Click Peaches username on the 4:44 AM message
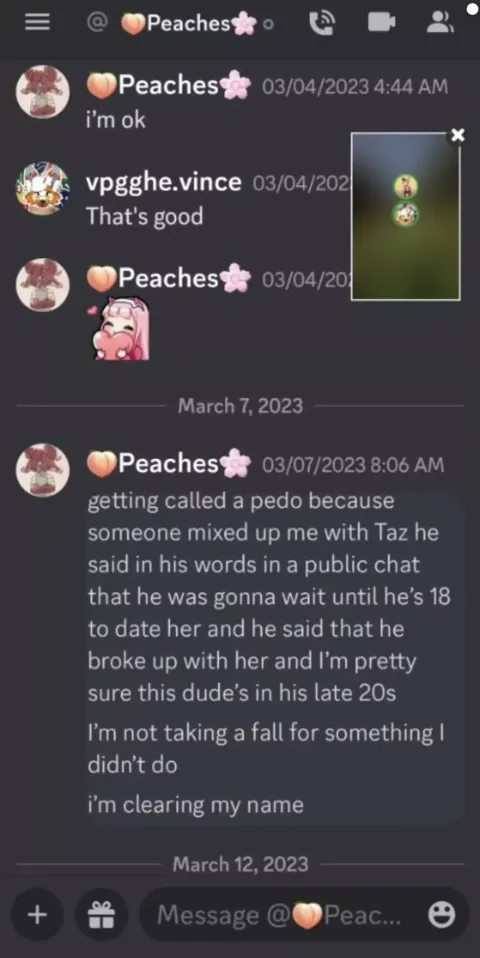The height and width of the screenshot is (958, 480). tap(169, 86)
